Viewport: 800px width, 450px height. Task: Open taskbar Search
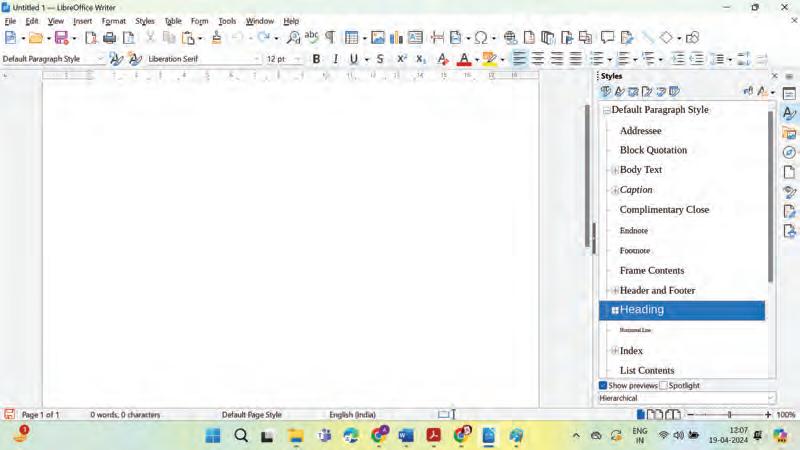[241, 436]
